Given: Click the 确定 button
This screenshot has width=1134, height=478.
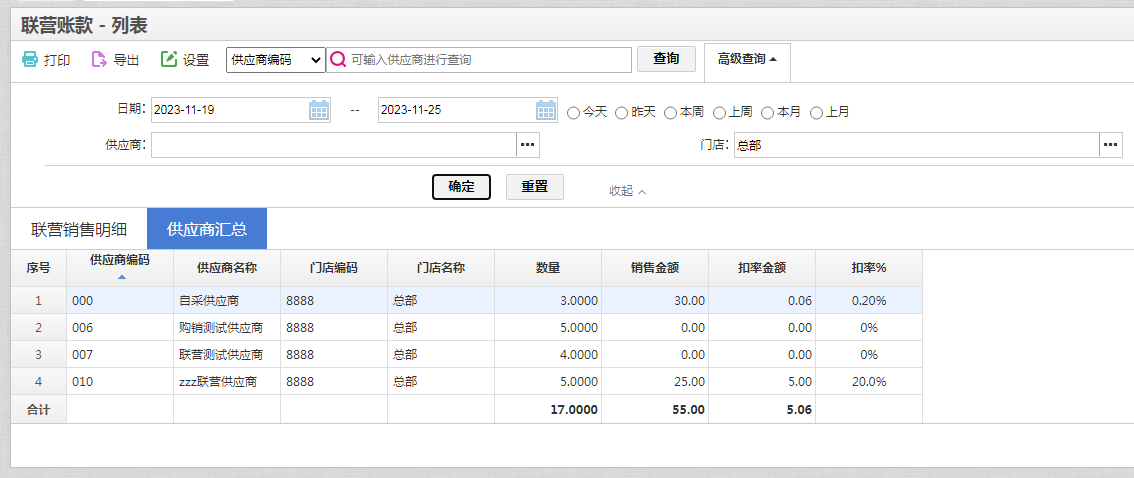Looking at the screenshot, I should click(461, 187).
